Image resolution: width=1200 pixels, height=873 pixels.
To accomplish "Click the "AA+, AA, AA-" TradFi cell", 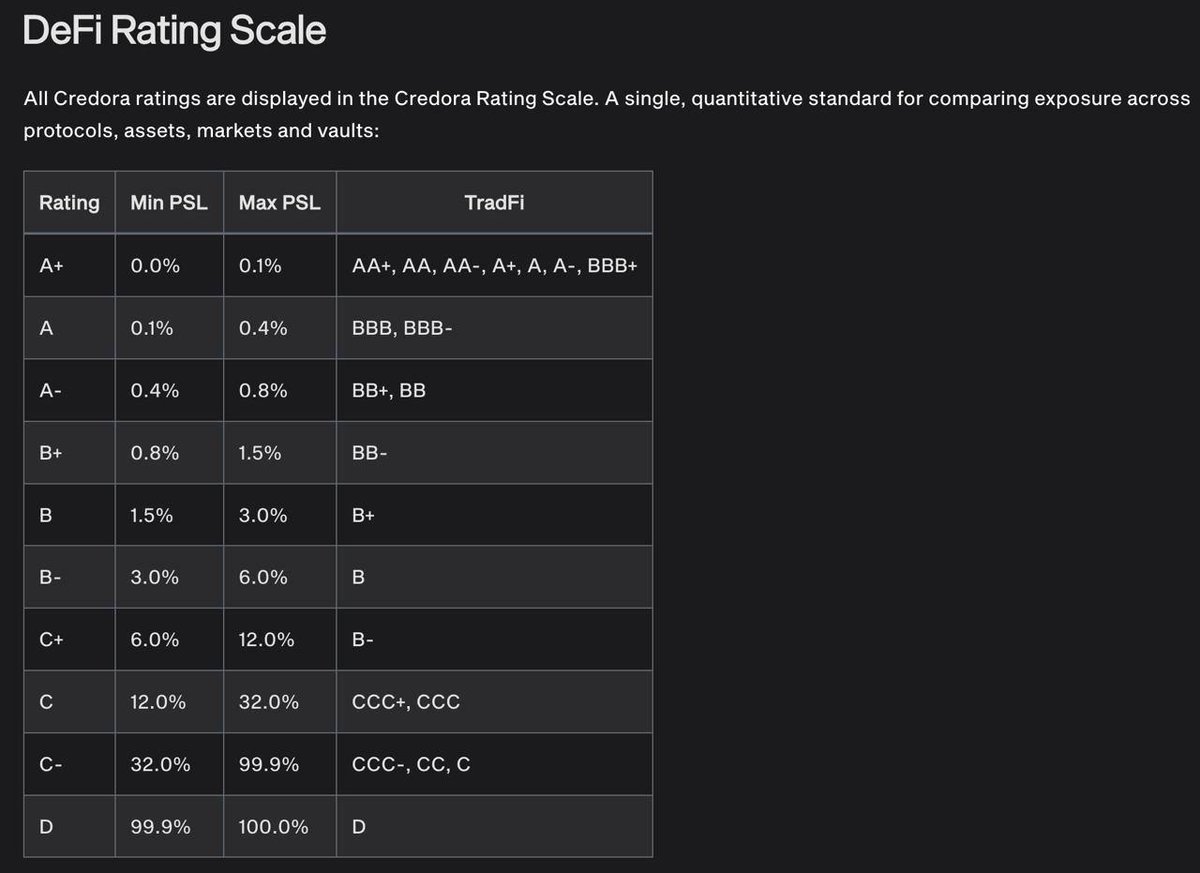I will [x=495, y=267].
